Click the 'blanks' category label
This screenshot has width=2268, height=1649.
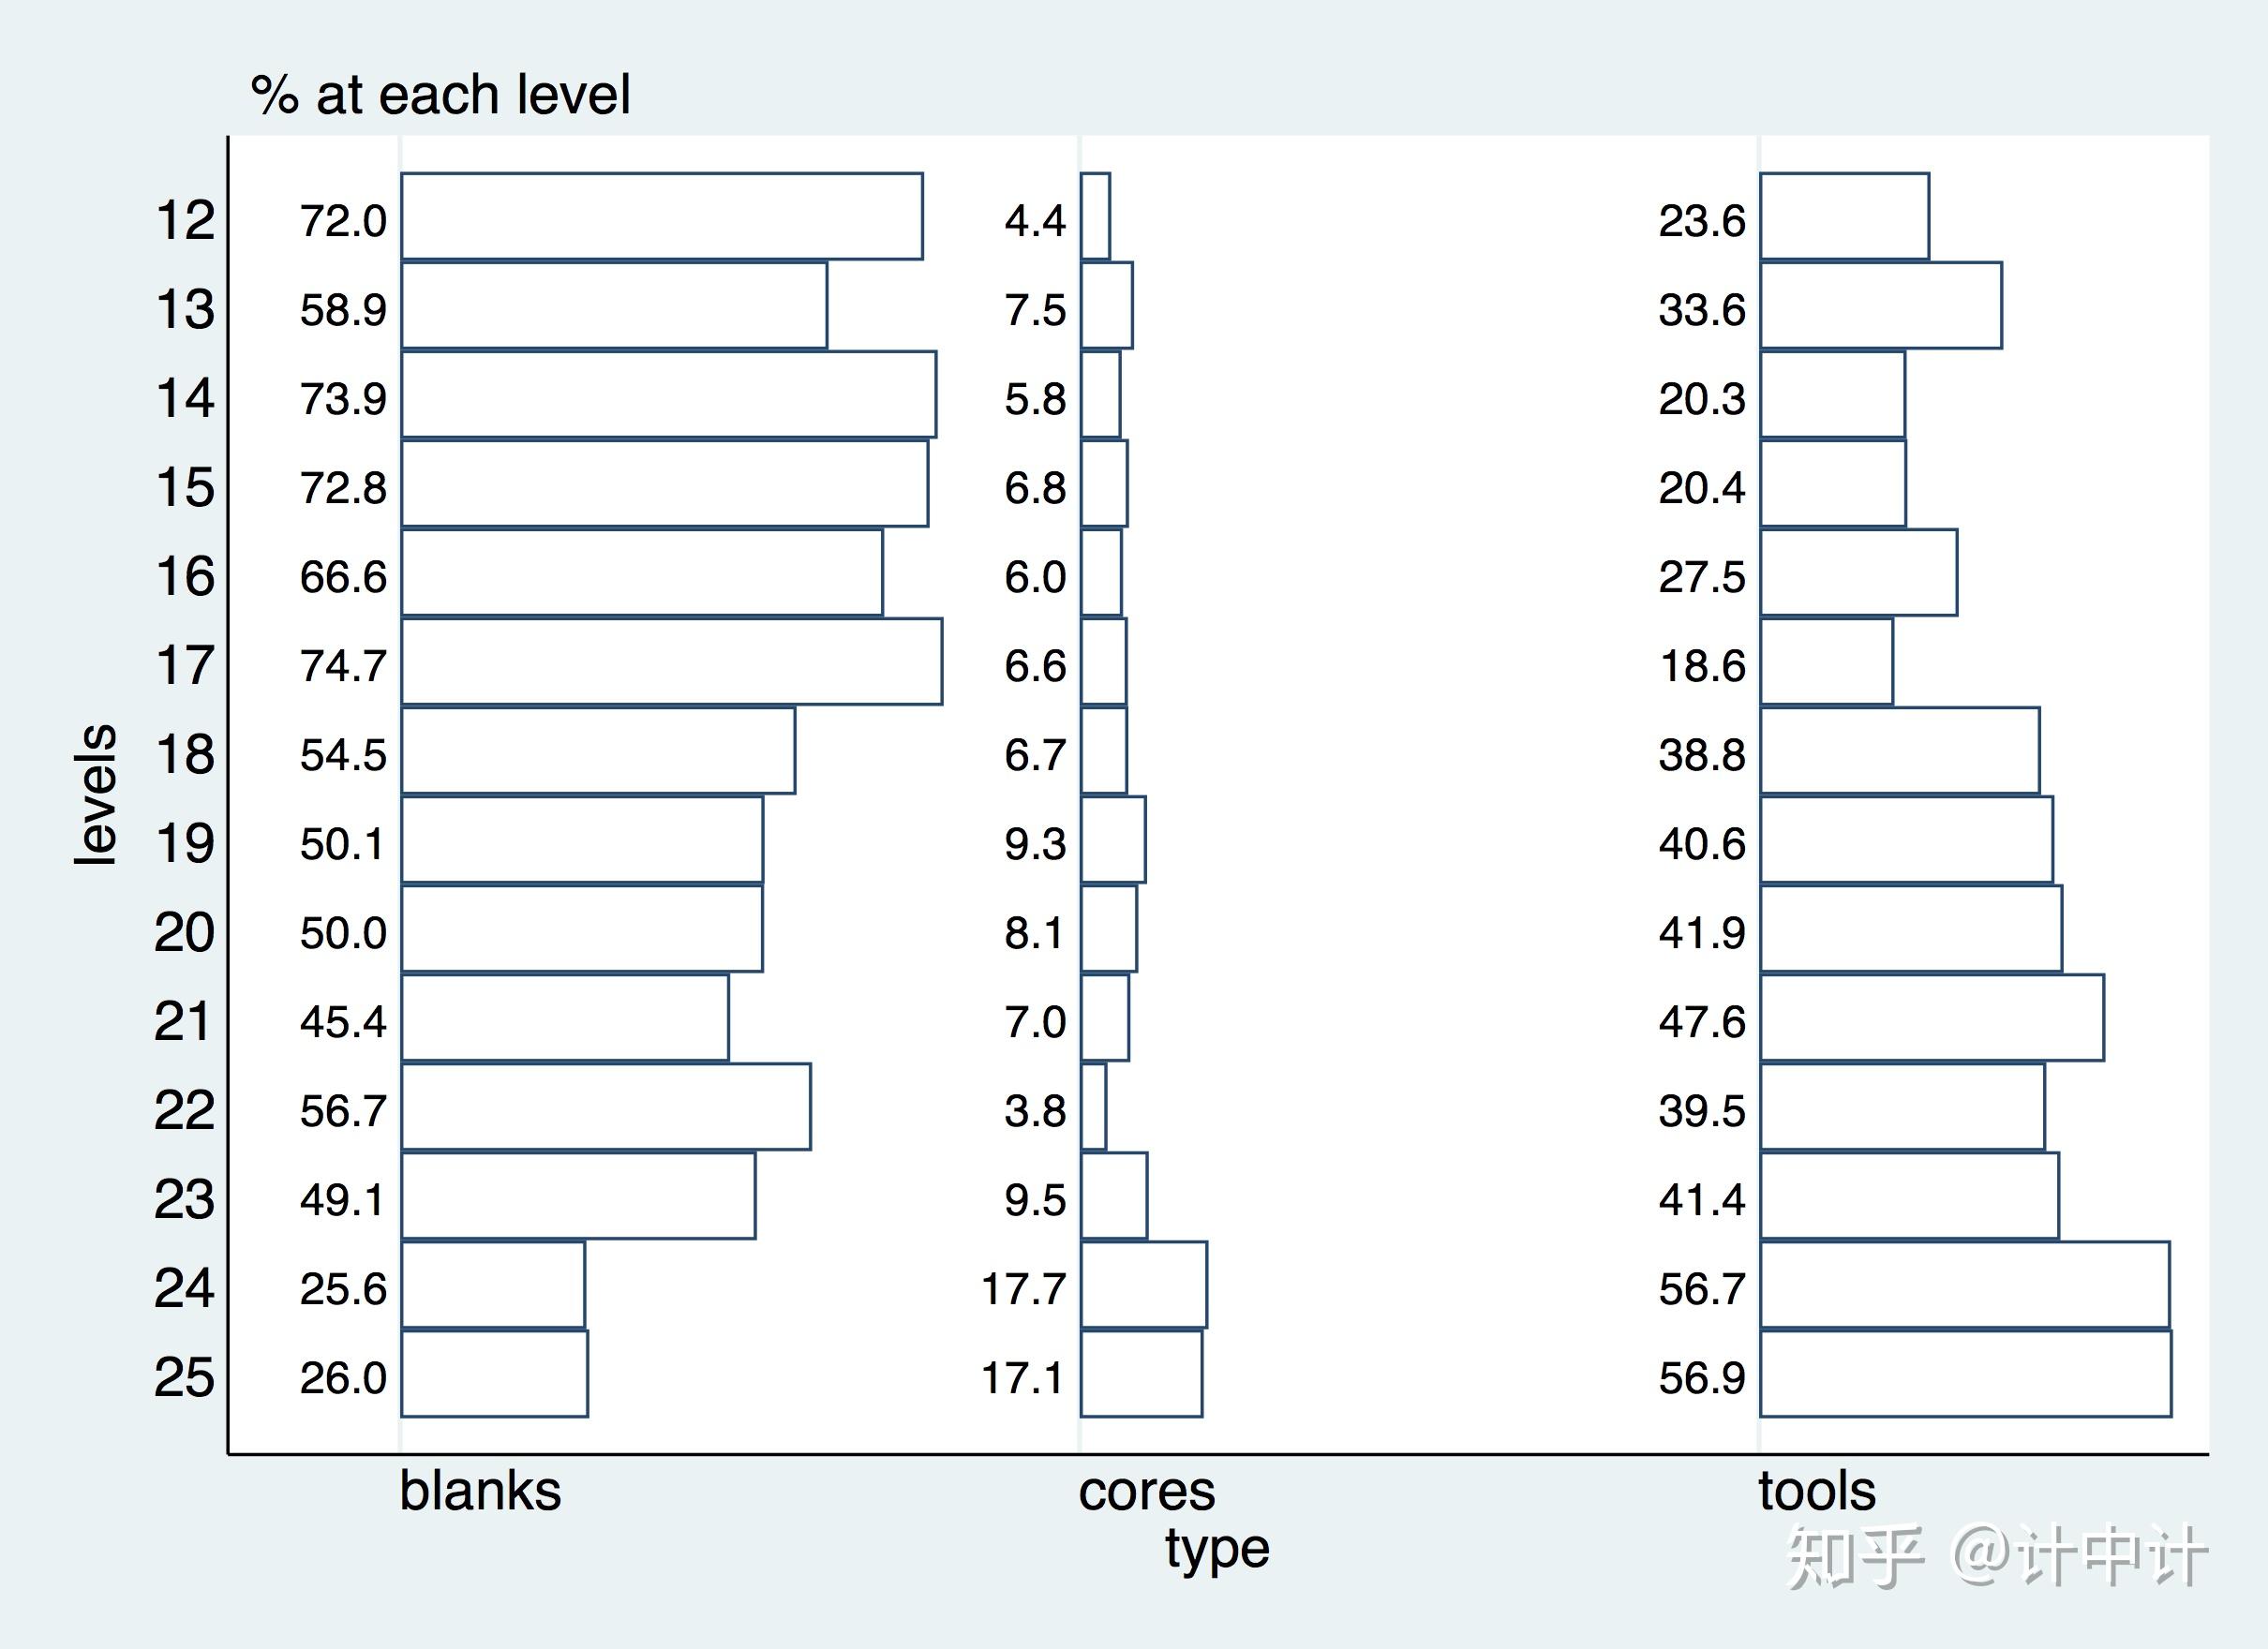pyautogui.click(x=480, y=1491)
